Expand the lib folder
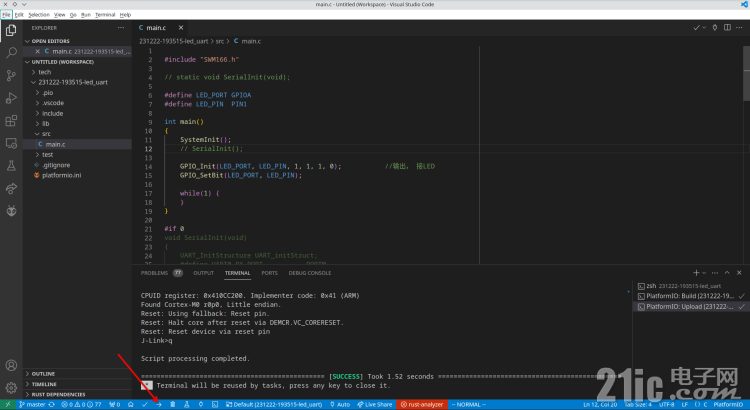This screenshot has width=750, height=410. click(x=45, y=123)
